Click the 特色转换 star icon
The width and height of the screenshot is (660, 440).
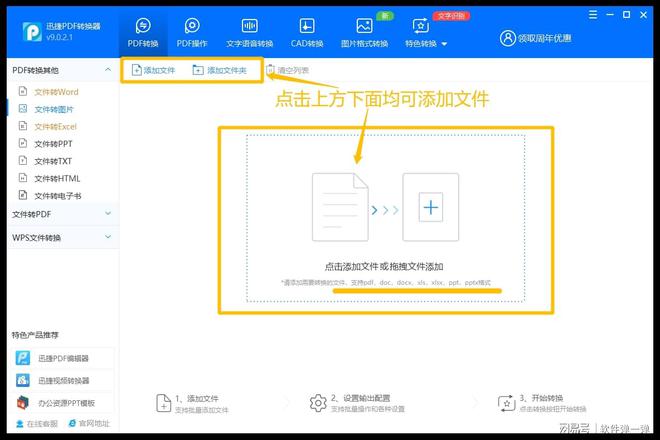click(420, 26)
